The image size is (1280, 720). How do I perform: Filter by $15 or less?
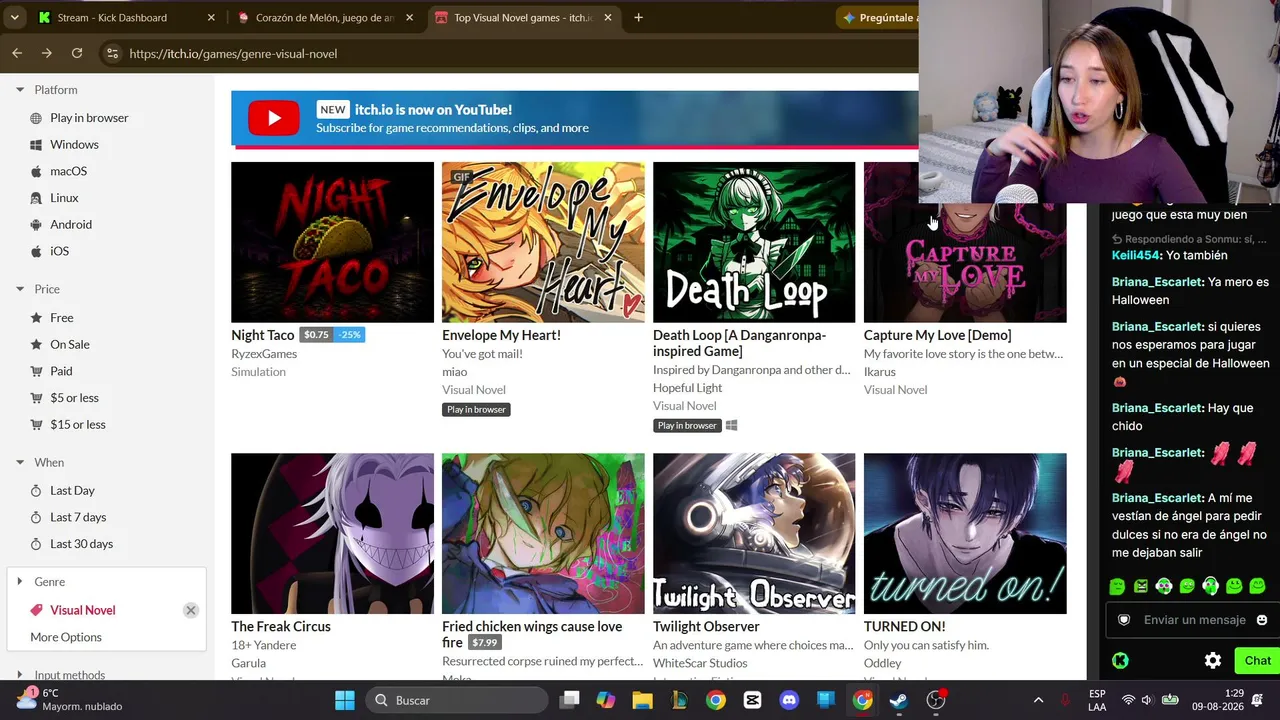tap(78, 424)
